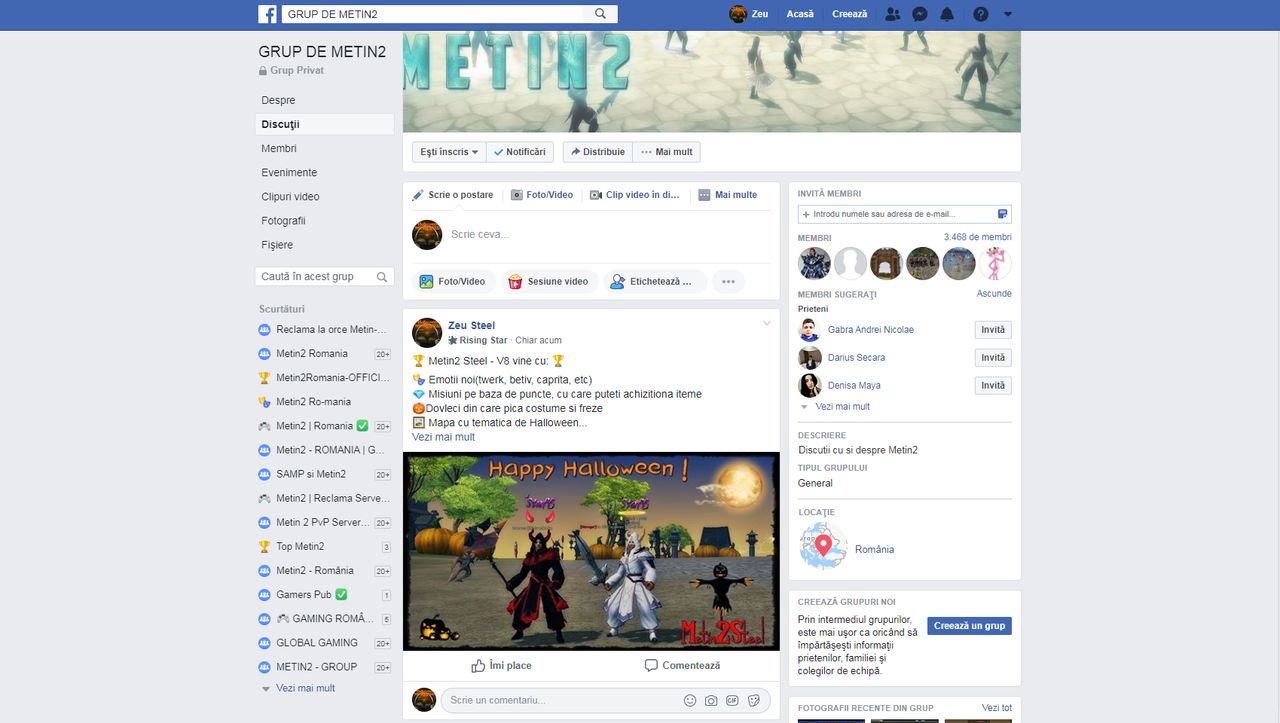Add a GIF to the comment
The height and width of the screenshot is (723, 1280).
pyautogui.click(x=732, y=700)
